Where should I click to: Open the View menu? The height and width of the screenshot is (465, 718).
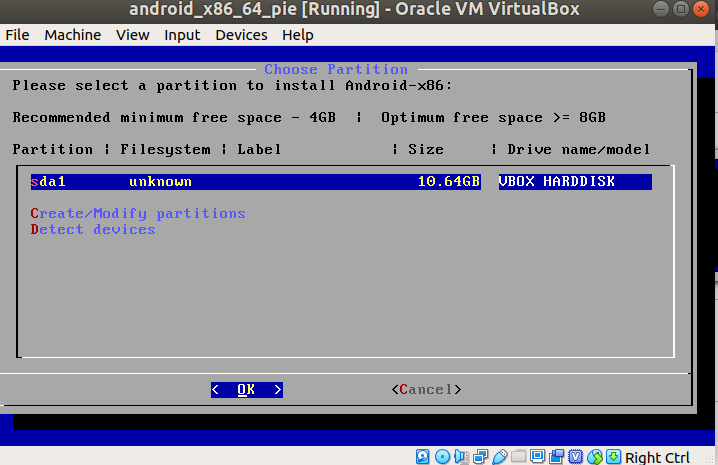point(132,35)
